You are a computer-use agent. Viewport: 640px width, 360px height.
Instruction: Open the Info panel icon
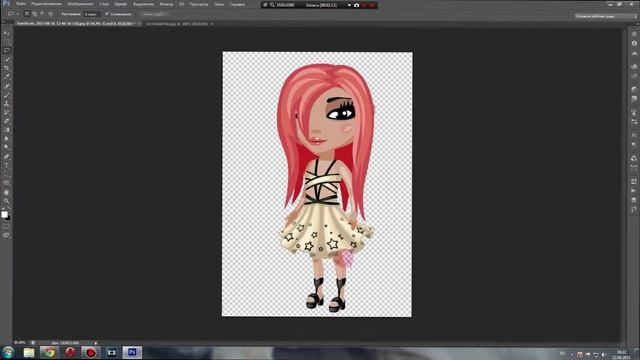pos(634,43)
